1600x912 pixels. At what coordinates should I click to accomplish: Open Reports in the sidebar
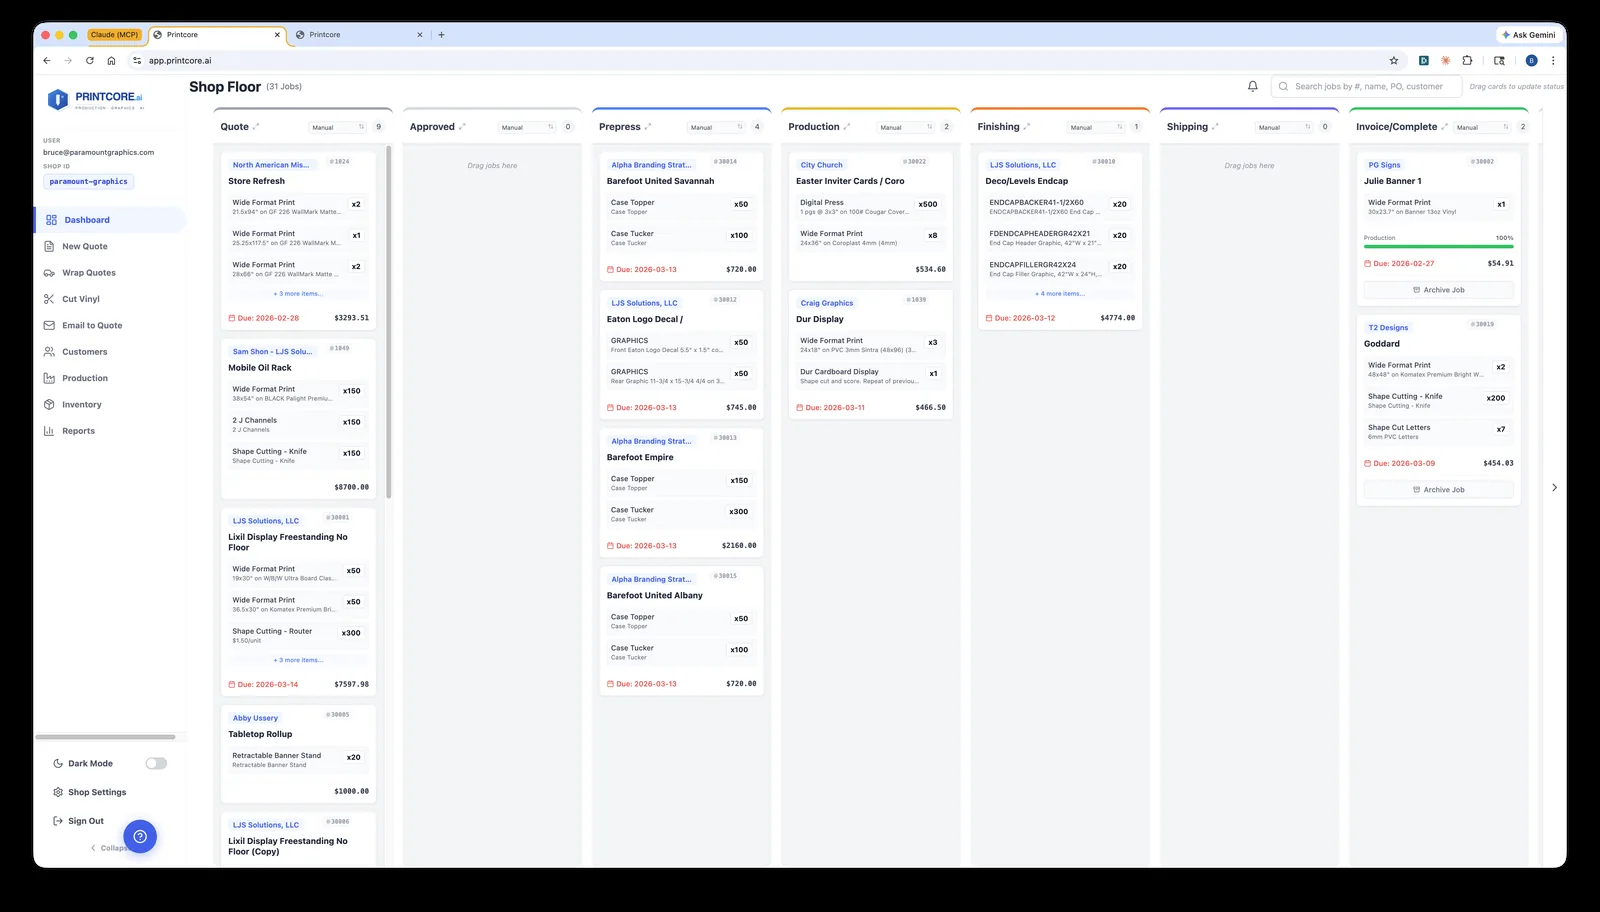[x=110, y=431]
